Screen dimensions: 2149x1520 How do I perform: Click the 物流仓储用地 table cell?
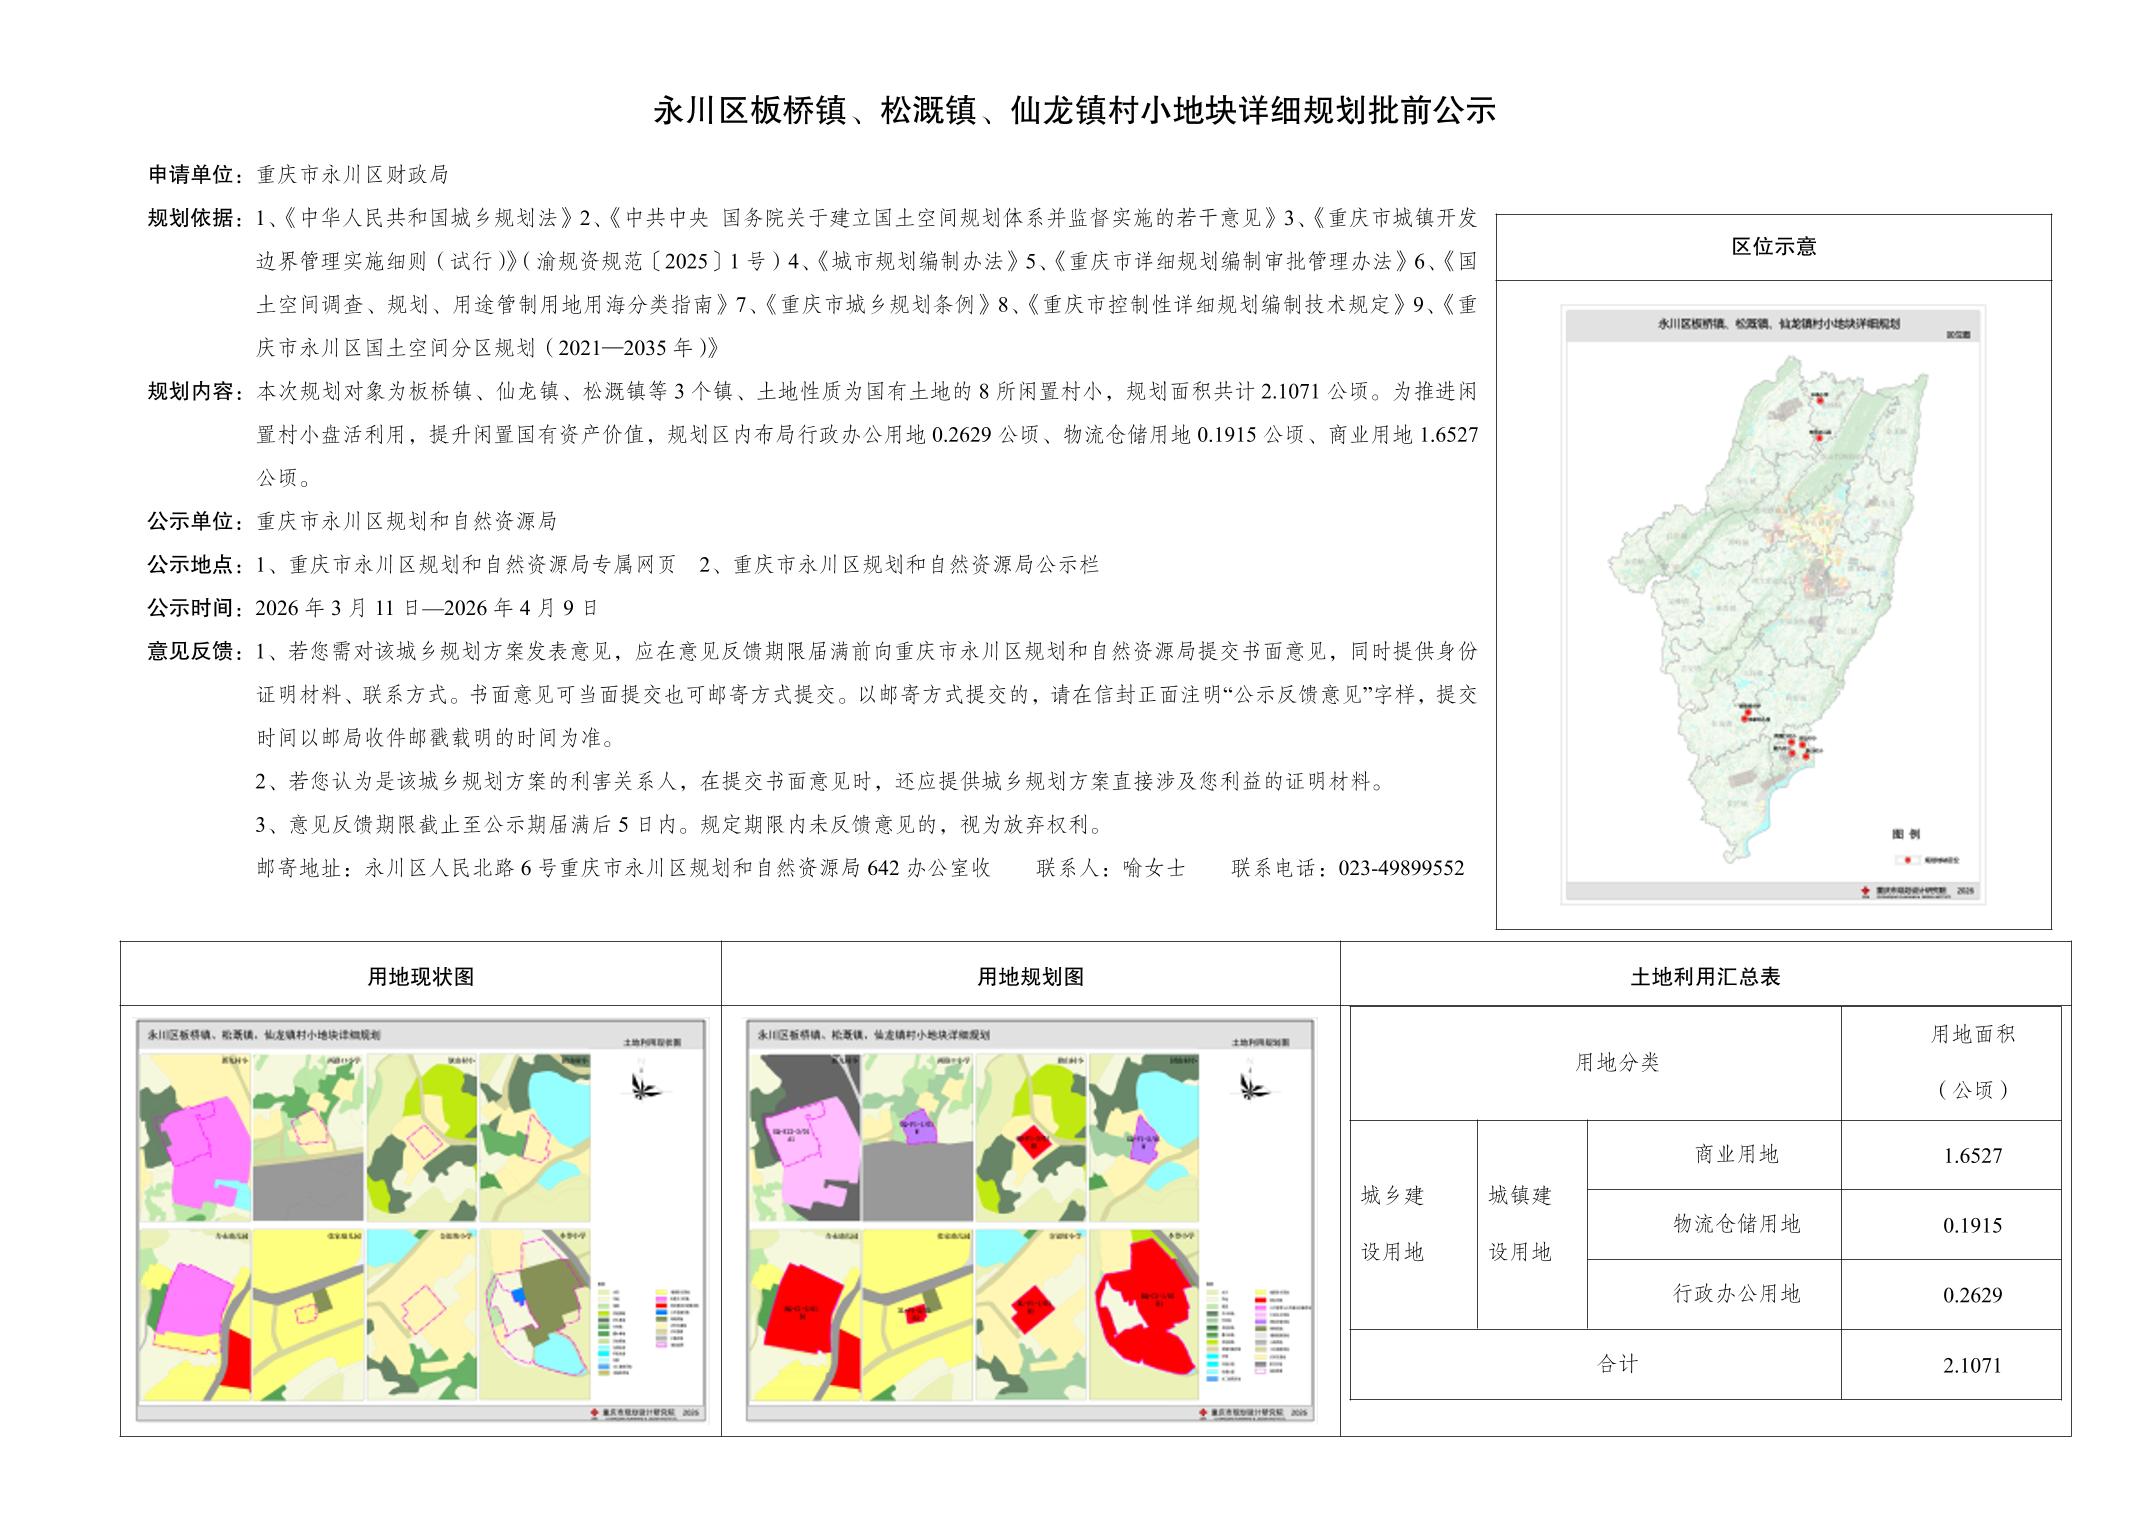pyautogui.click(x=1736, y=1224)
